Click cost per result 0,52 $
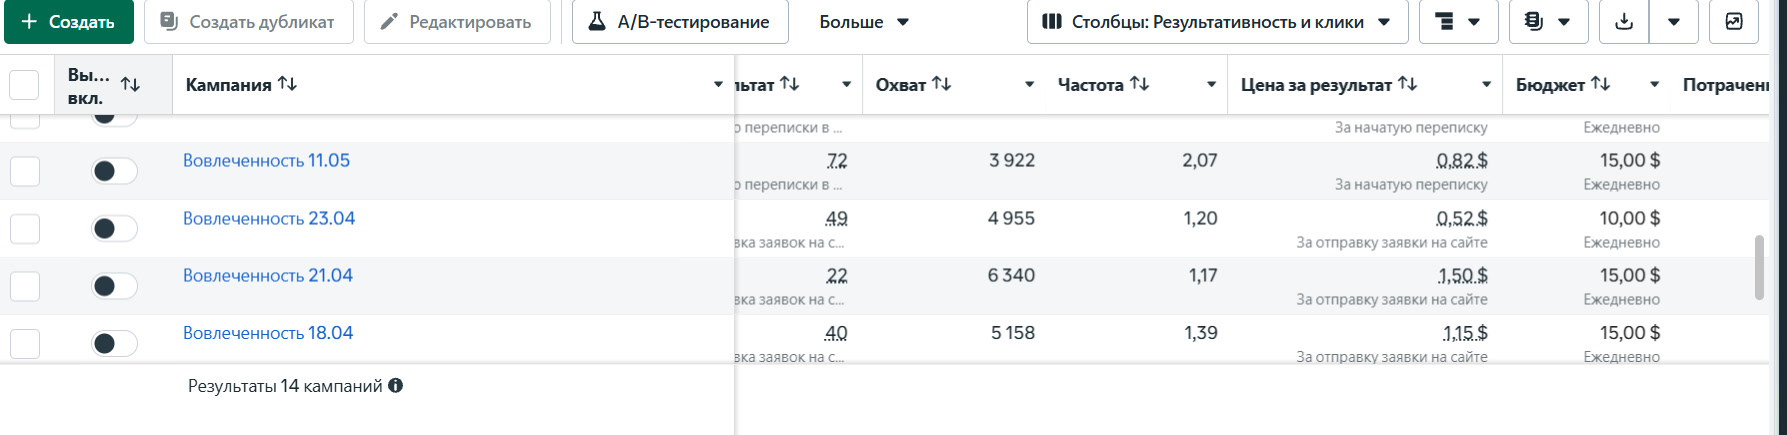Image resolution: width=1787 pixels, height=435 pixels. tap(1462, 219)
